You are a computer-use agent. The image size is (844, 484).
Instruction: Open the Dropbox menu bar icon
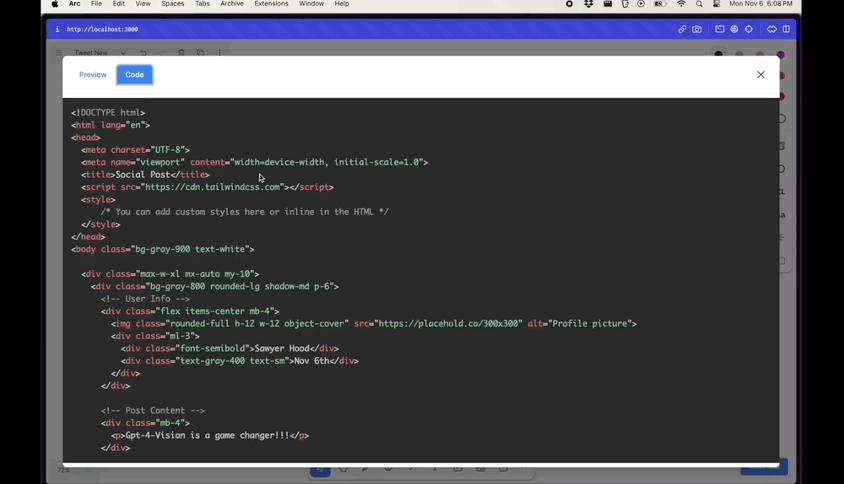(x=588, y=4)
